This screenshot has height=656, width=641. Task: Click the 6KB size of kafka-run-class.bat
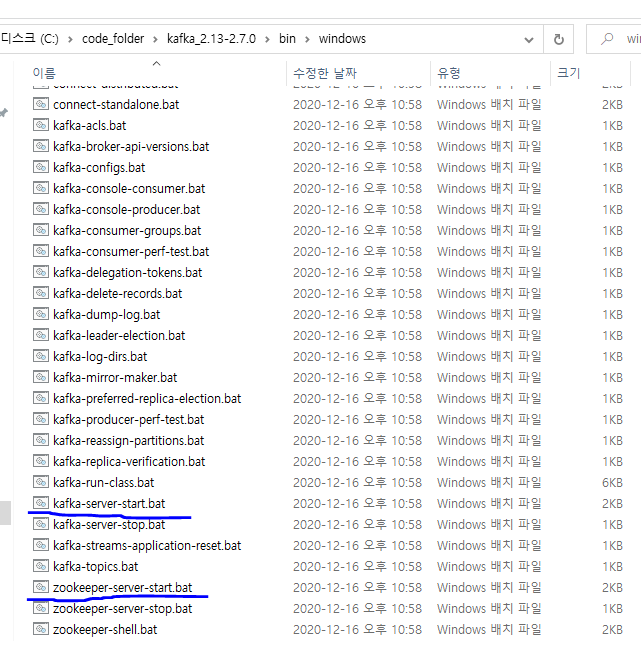(x=612, y=483)
